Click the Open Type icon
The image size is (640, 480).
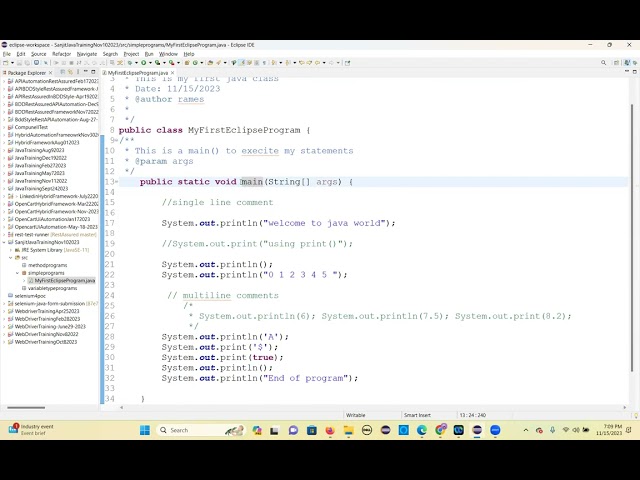(210, 63)
